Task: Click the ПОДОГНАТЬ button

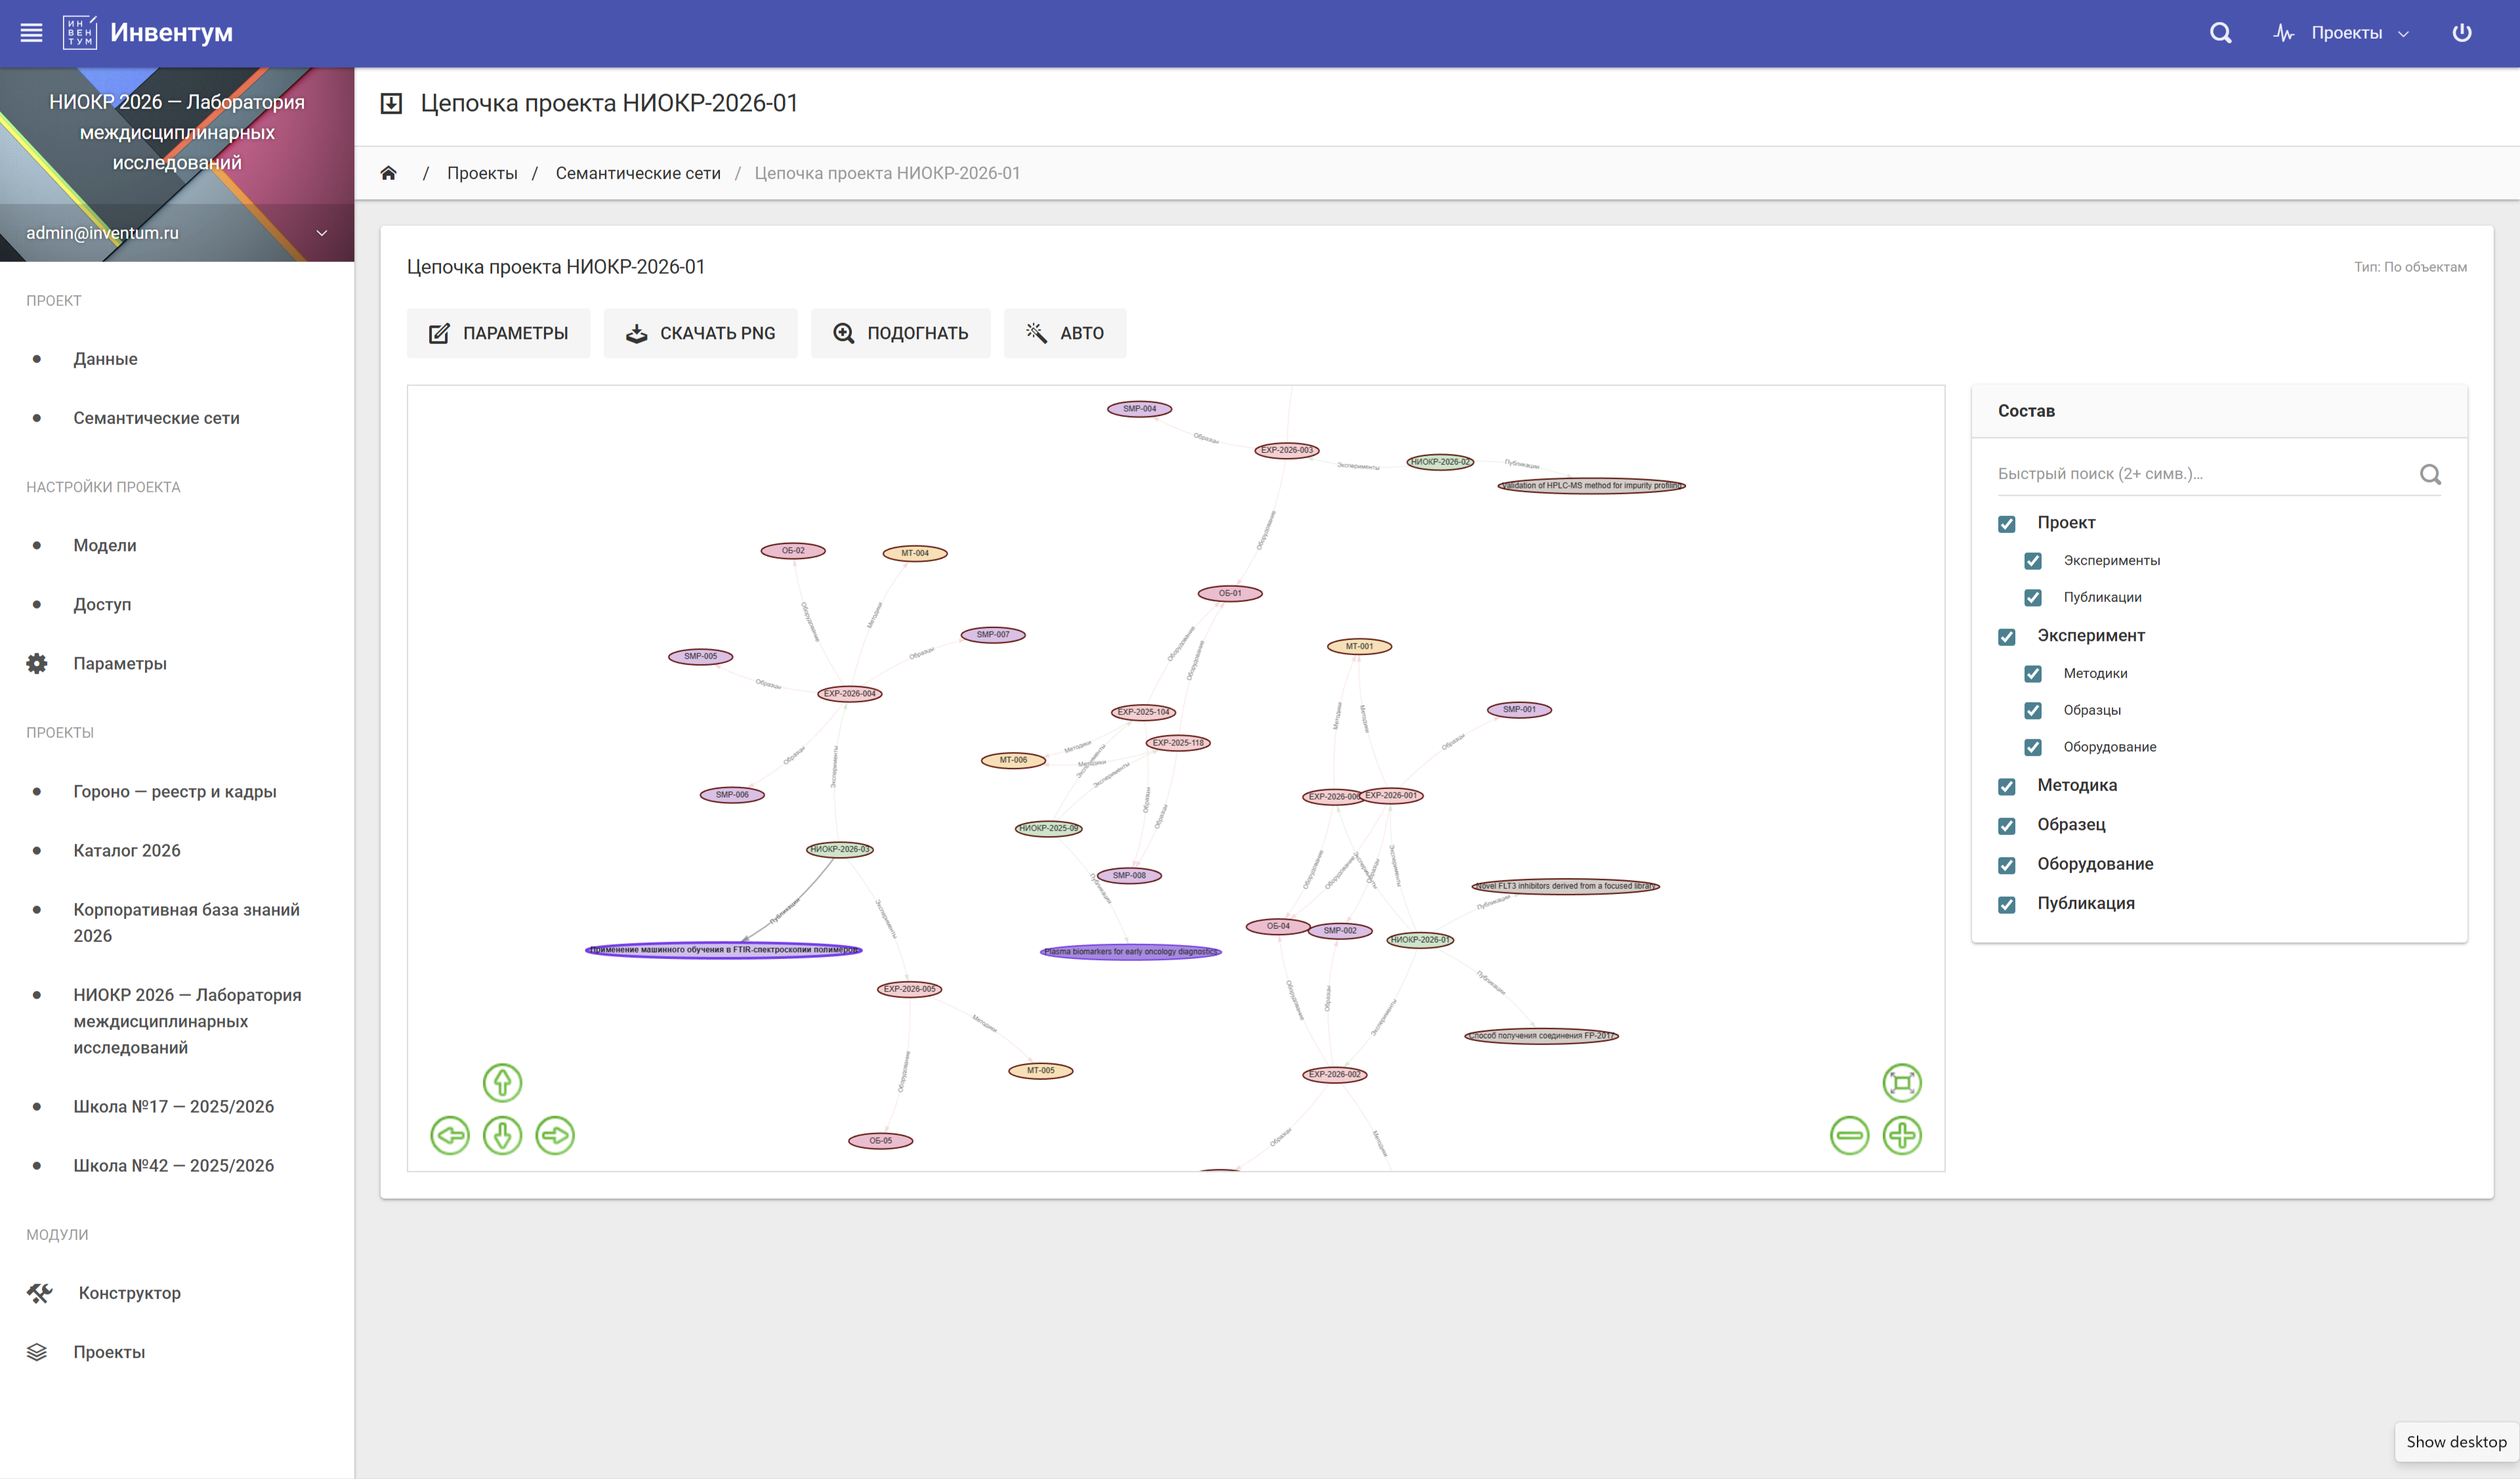Action: (x=900, y=333)
